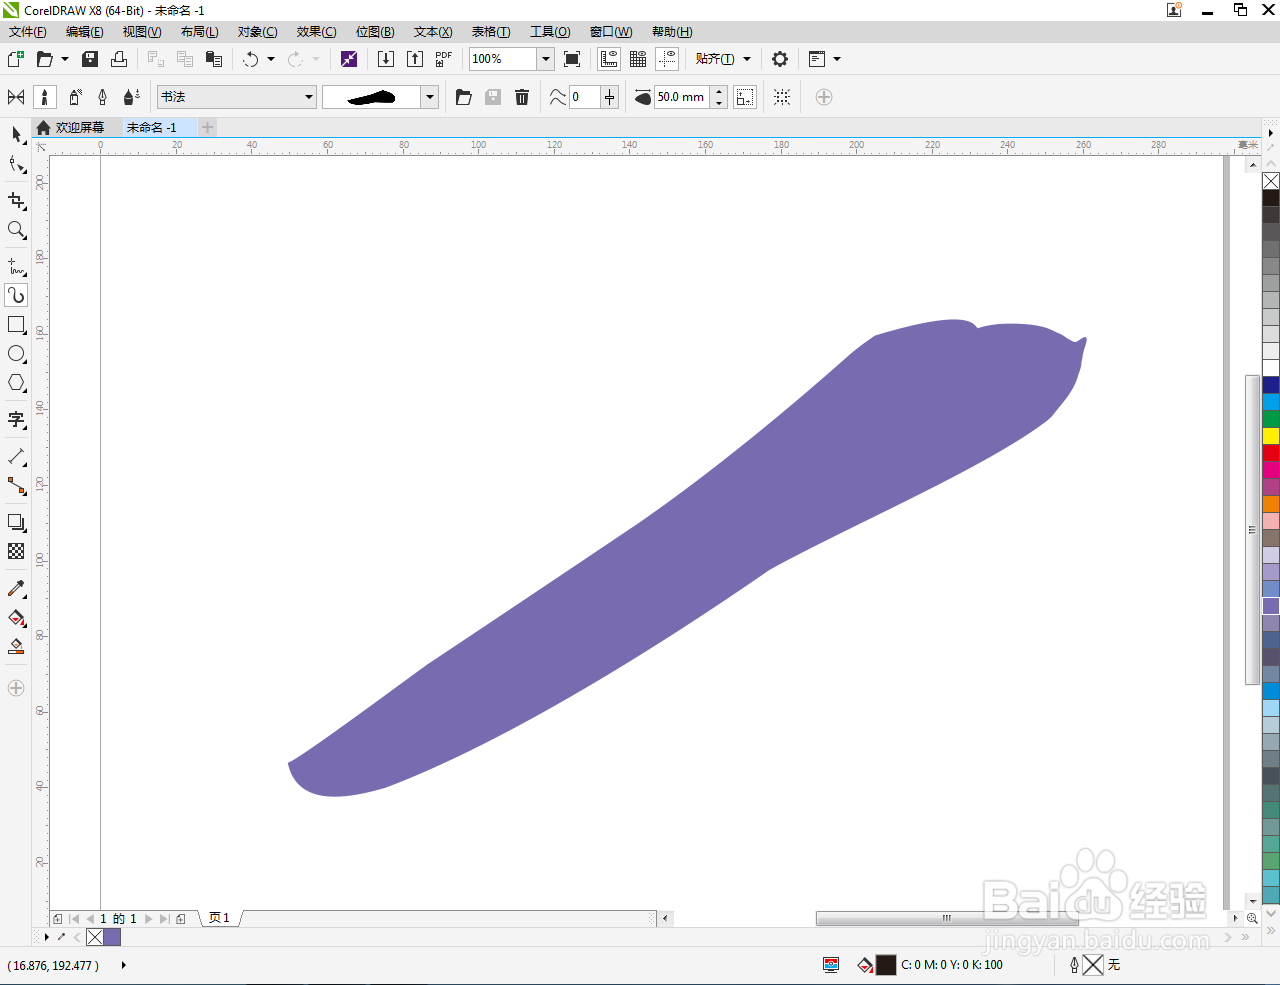Image resolution: width=1280 pixels, height=985 pixels.
Task: Select the Color Eyedropper tool
Action: [16, 588]
